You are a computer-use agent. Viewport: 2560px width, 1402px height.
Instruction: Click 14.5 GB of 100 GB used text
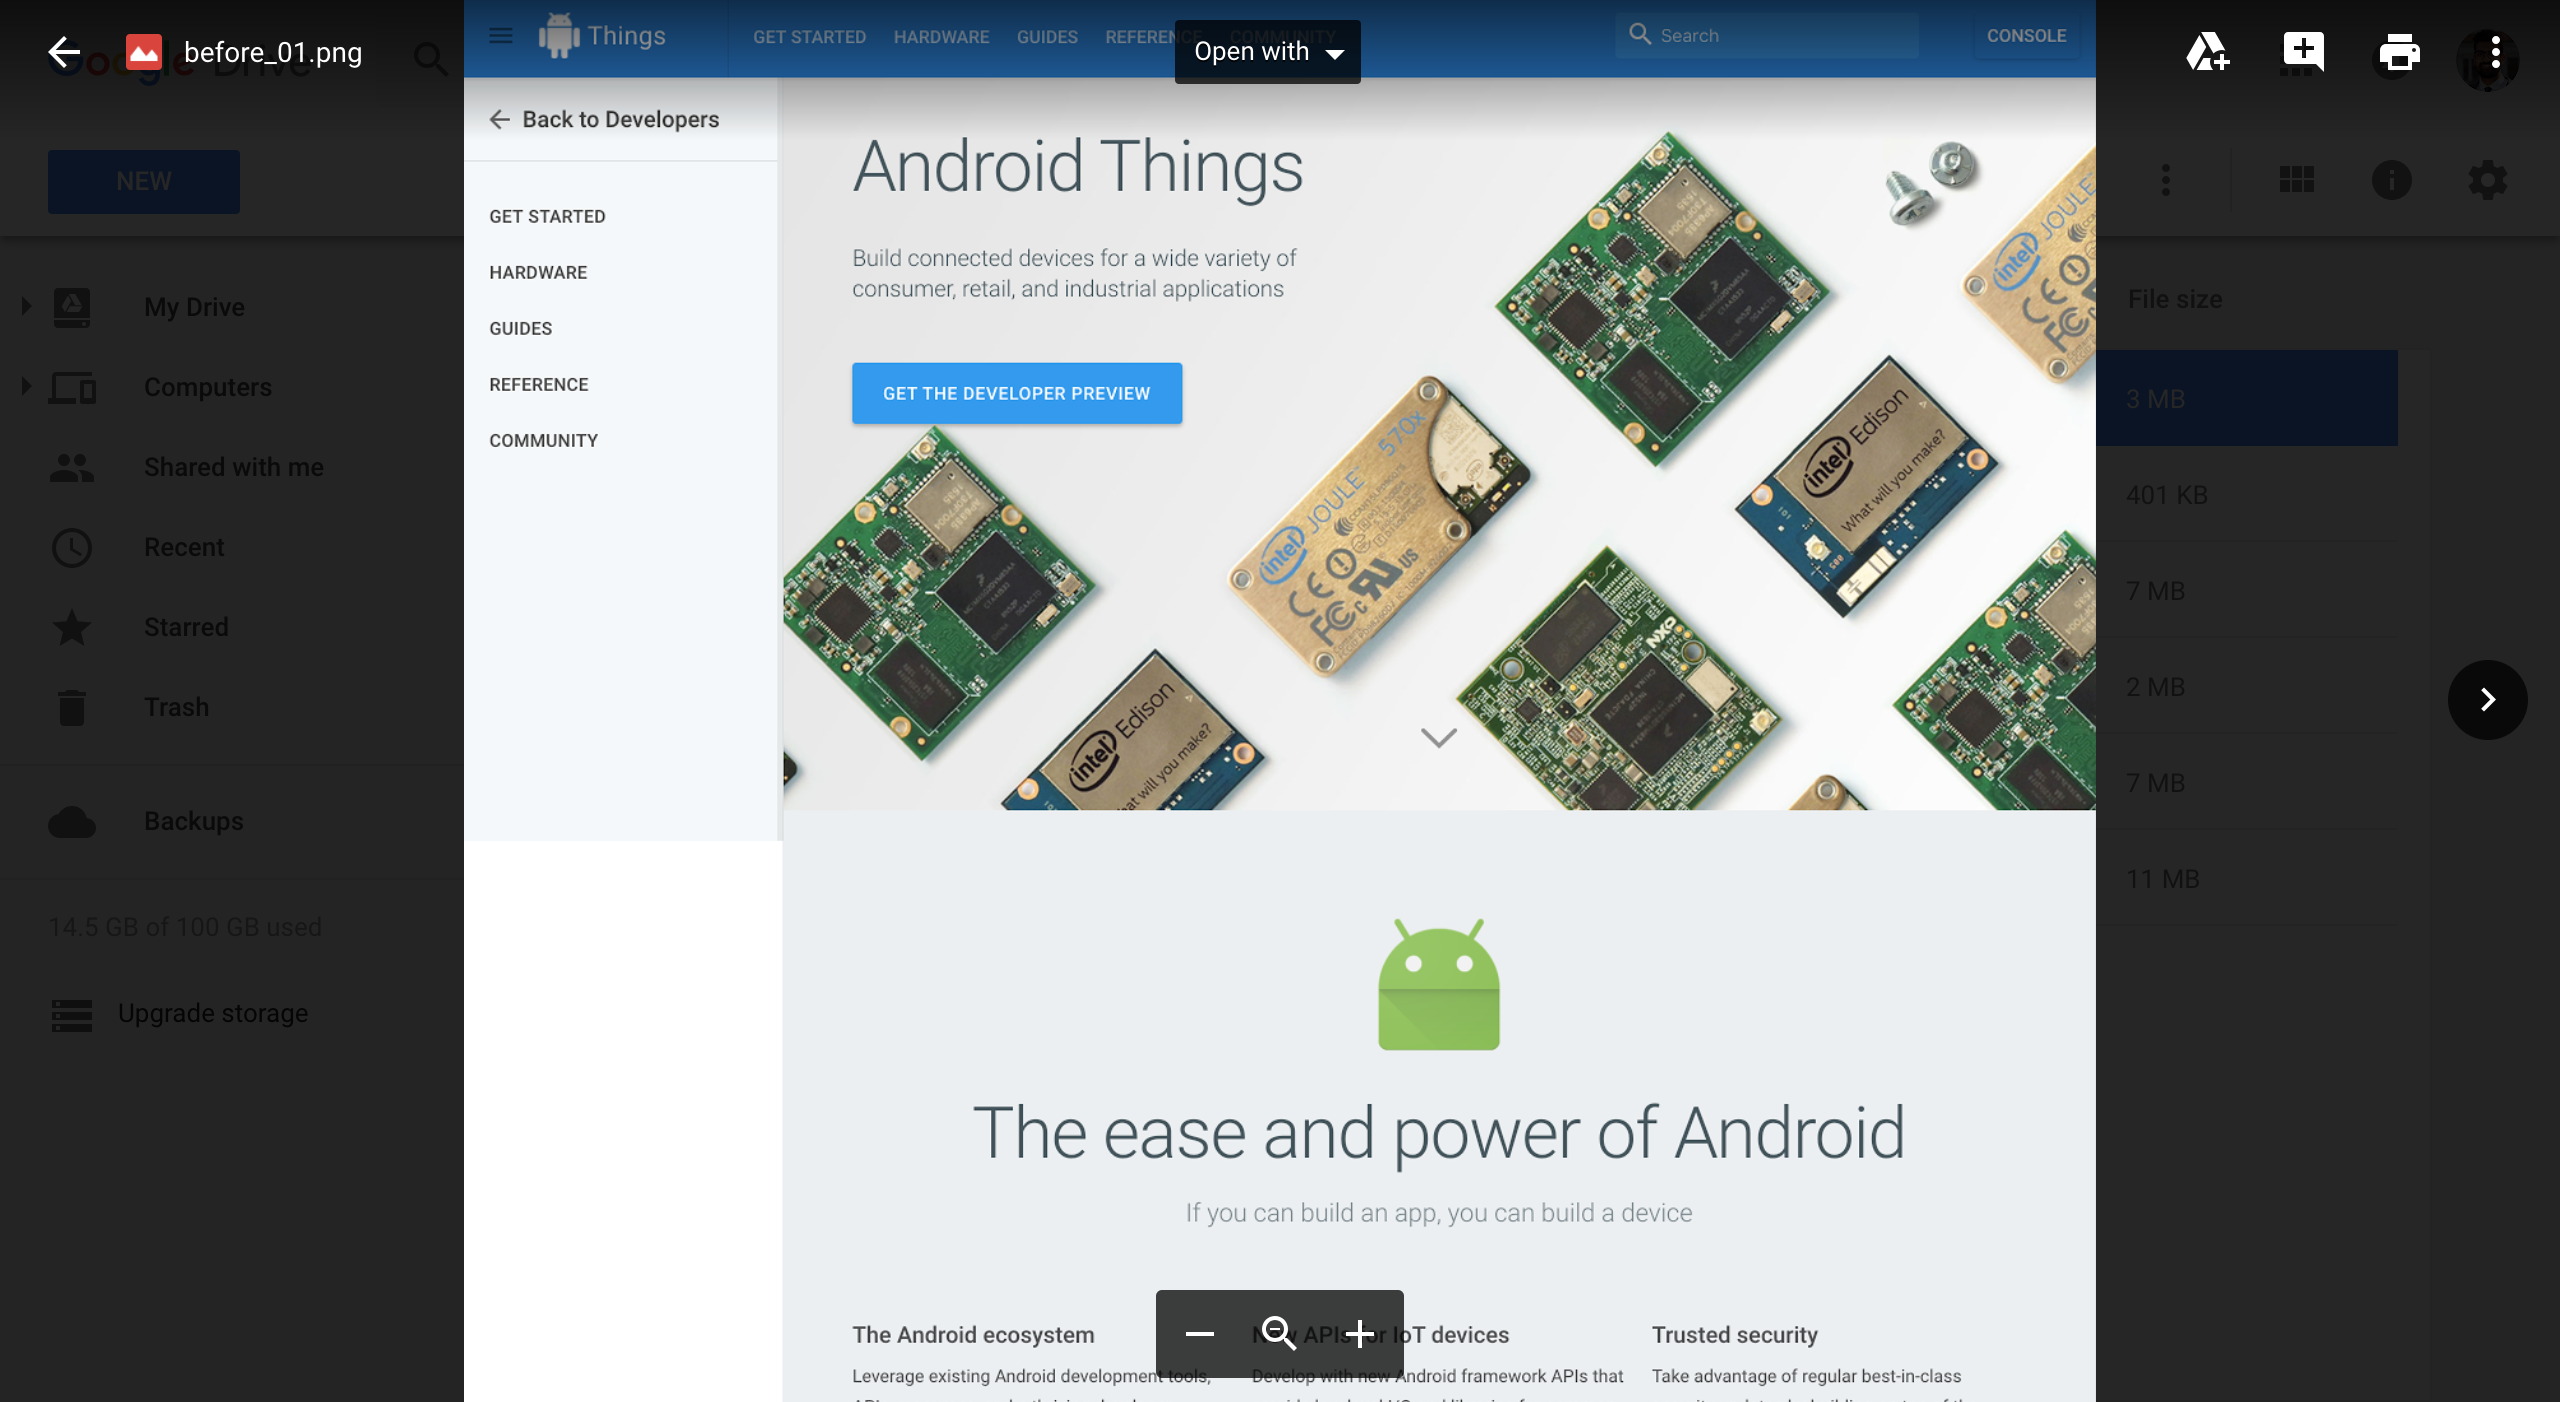click(x=185, y=927)
